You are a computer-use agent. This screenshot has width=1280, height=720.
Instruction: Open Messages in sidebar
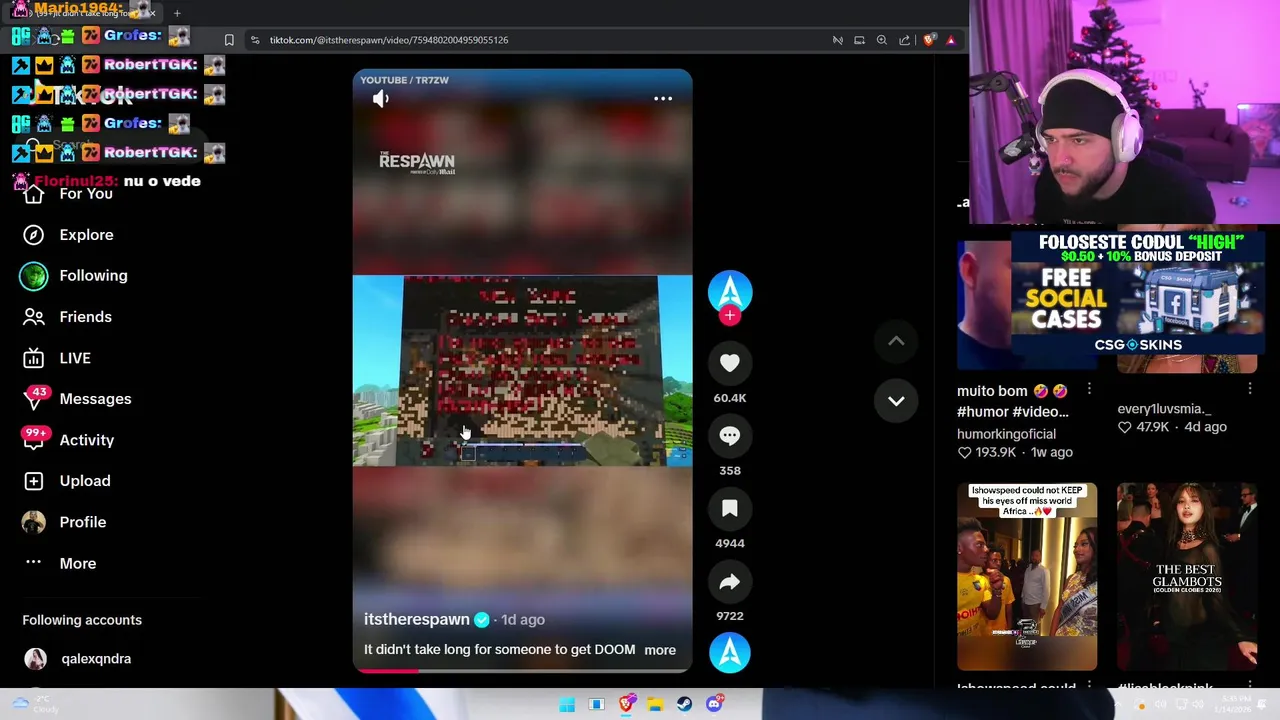click(x=95, y=399)
